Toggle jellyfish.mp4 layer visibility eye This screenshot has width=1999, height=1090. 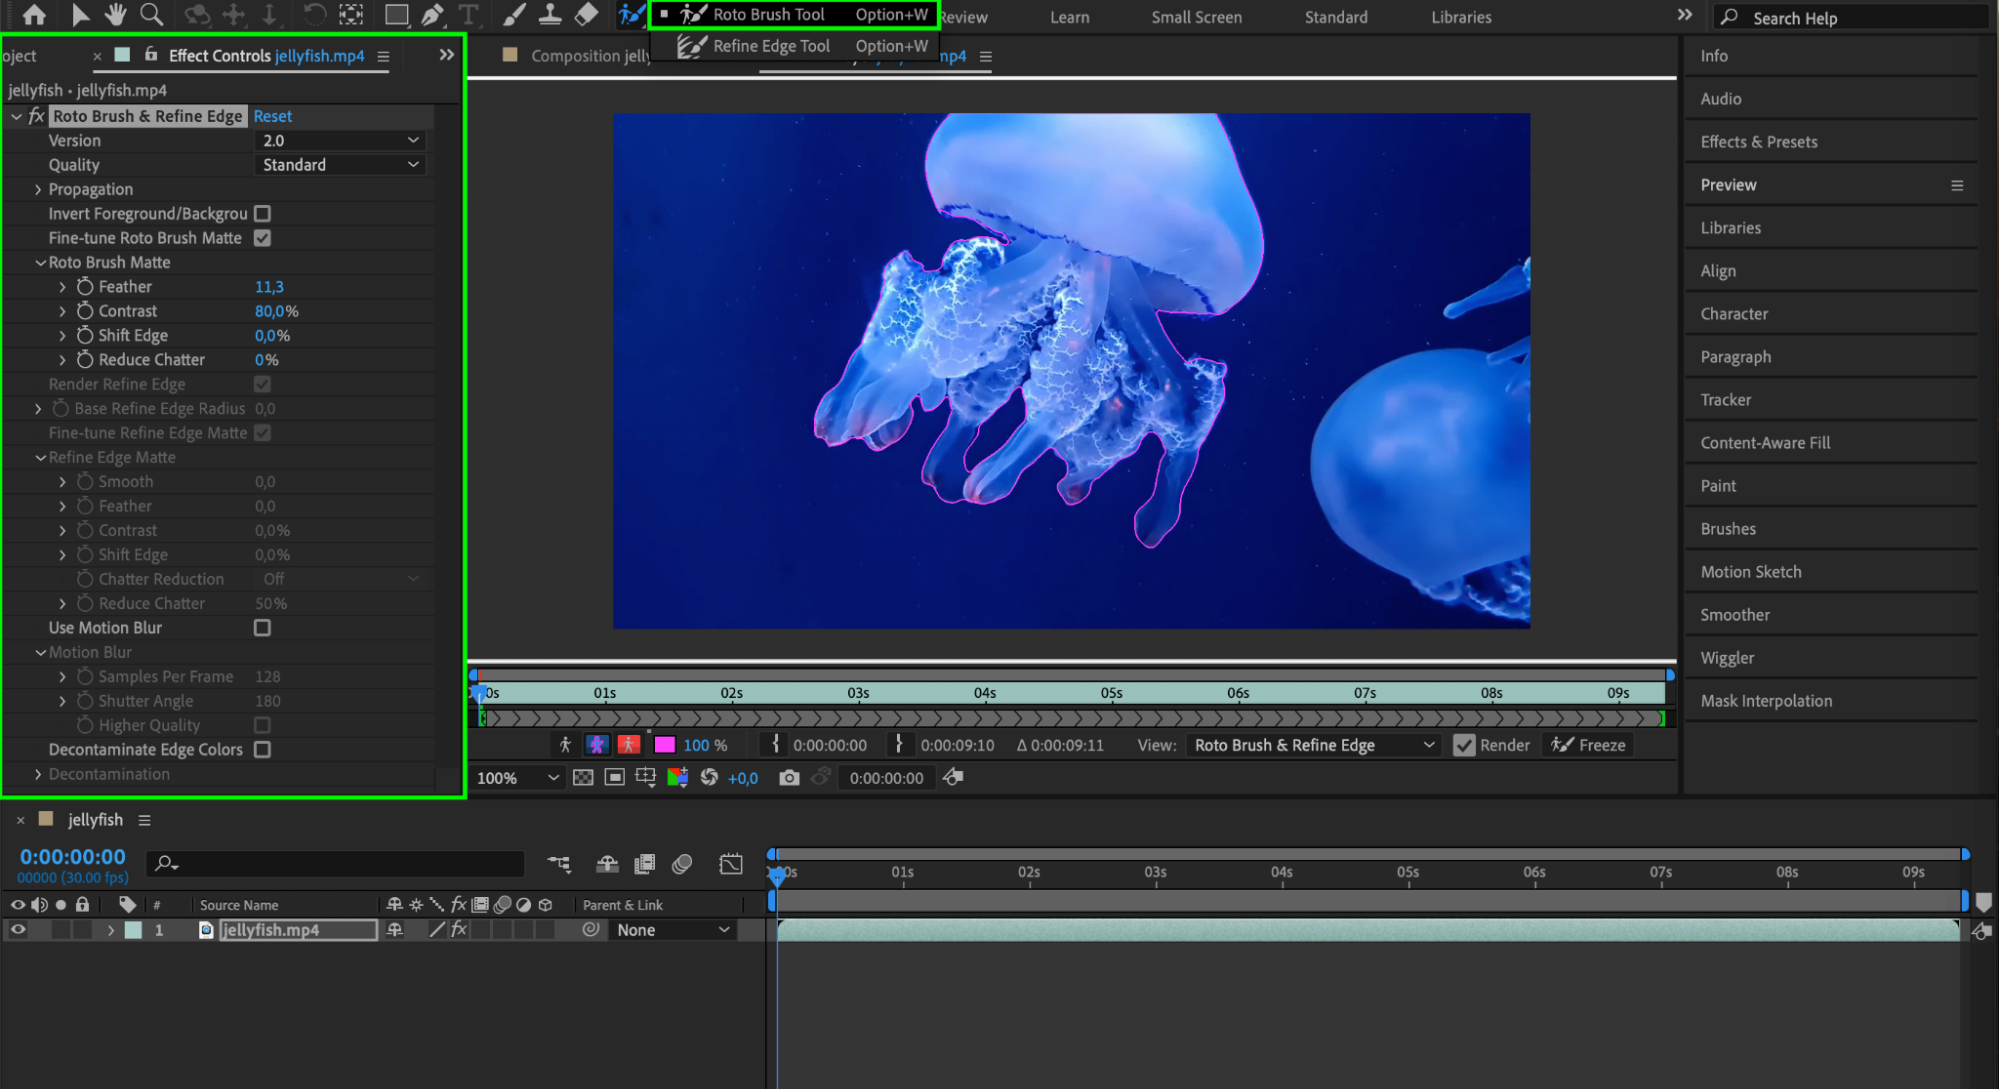click(18, 930)
